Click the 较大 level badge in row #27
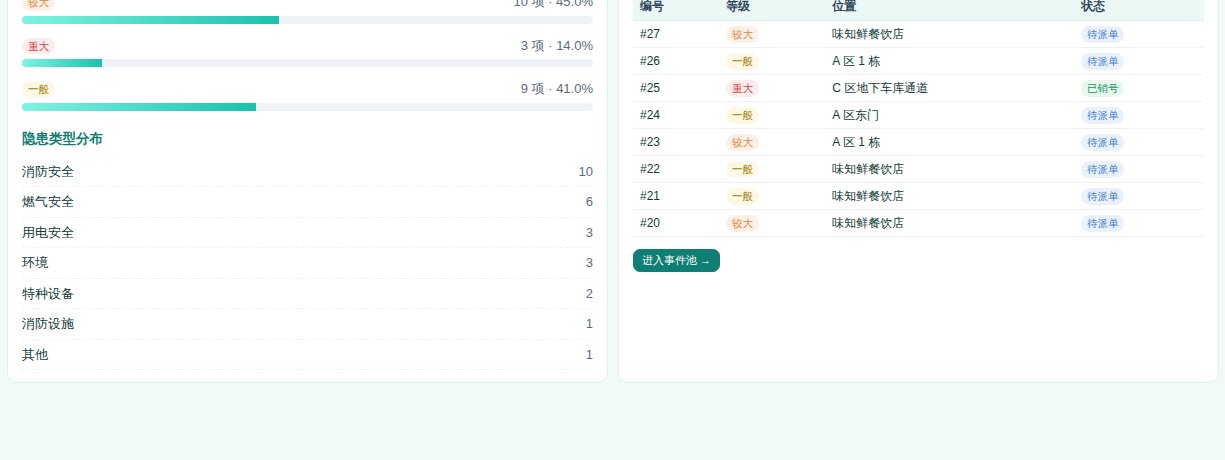Image resolution: width=1225 pixels, height=460 pixels. click(x=742, y=34)
